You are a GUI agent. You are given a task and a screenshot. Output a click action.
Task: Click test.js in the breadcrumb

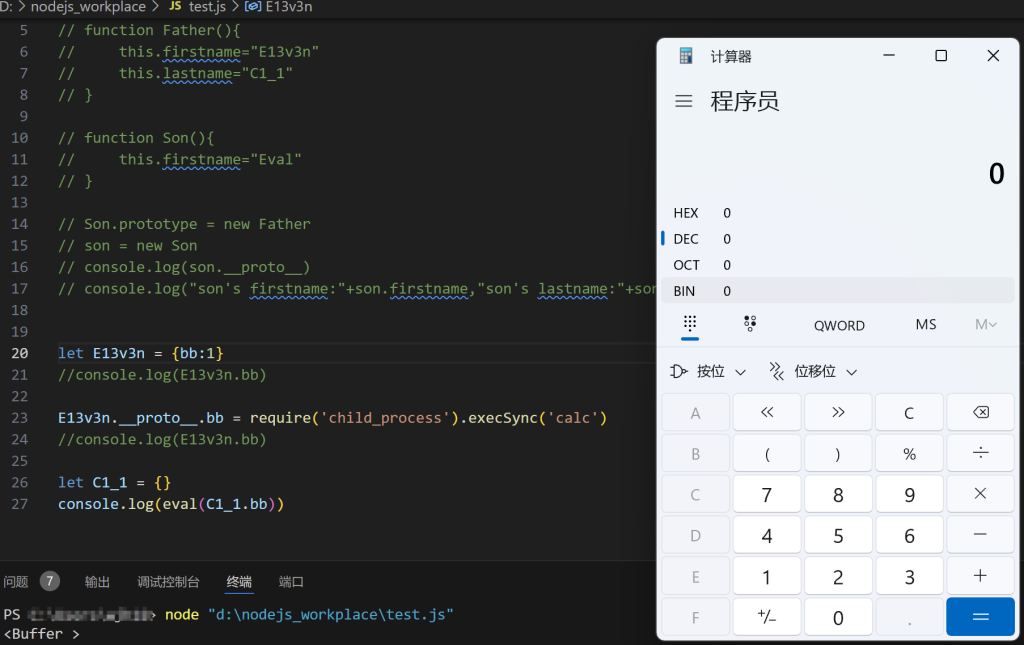tap(207, 7)
